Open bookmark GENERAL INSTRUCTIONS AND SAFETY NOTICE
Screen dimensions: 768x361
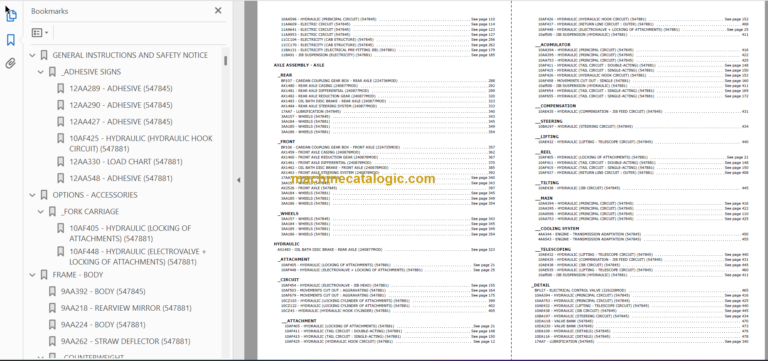point(130,55)
